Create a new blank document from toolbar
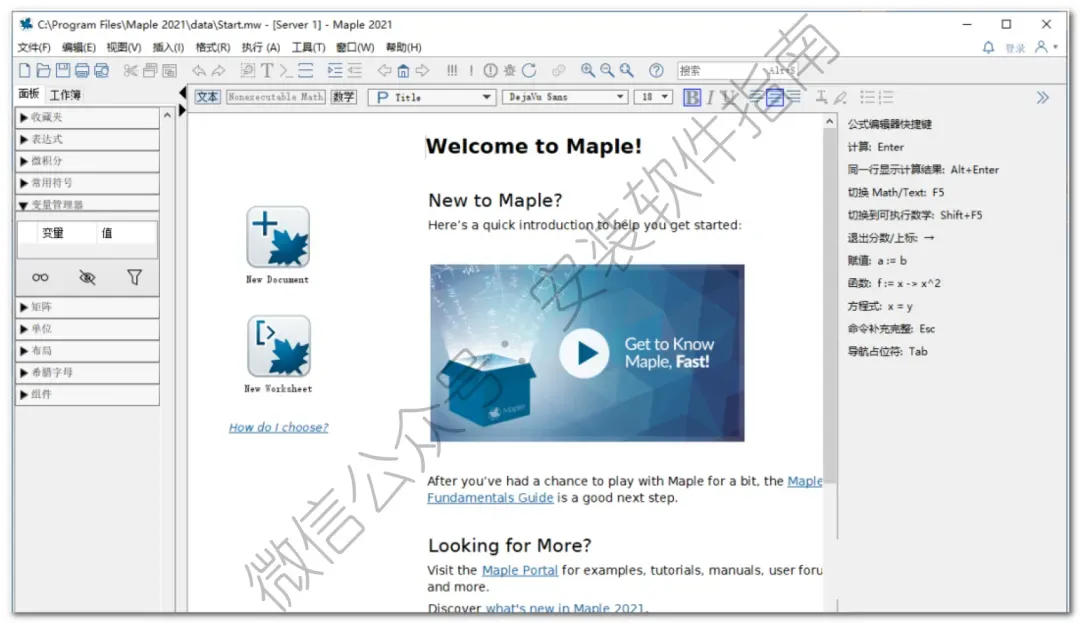 click(x=24, y=70)
